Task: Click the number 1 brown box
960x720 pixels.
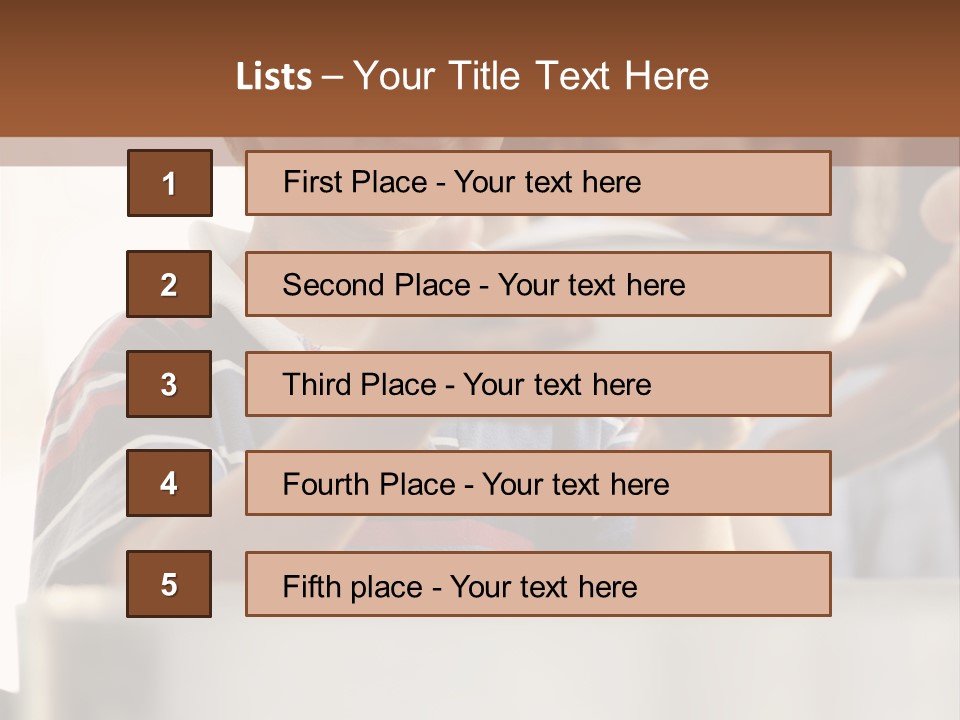Action: click(x=169, y=183)
